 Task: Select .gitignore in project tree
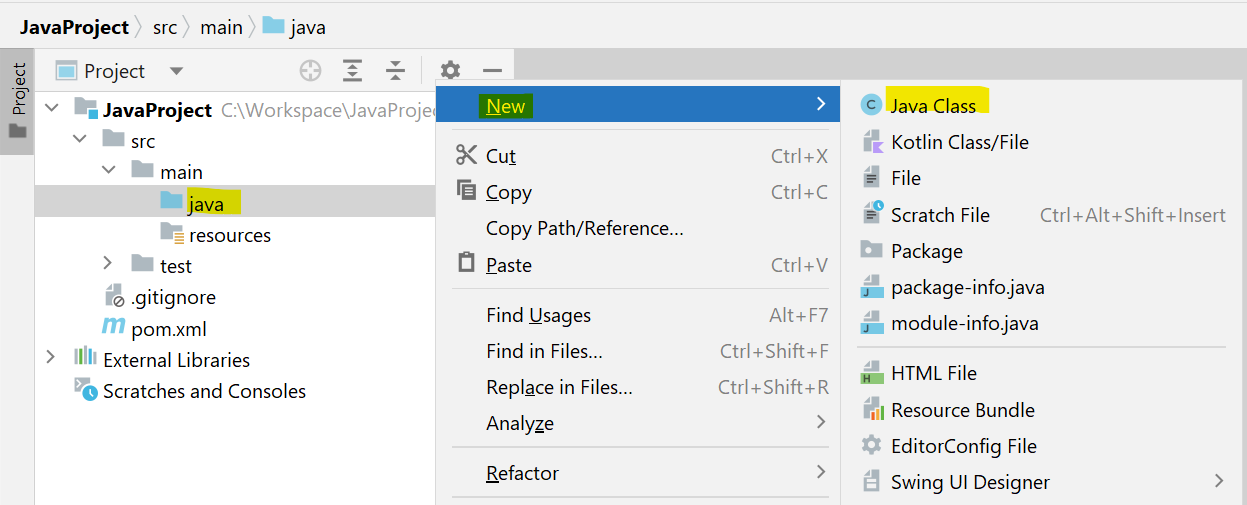point(173,297)
